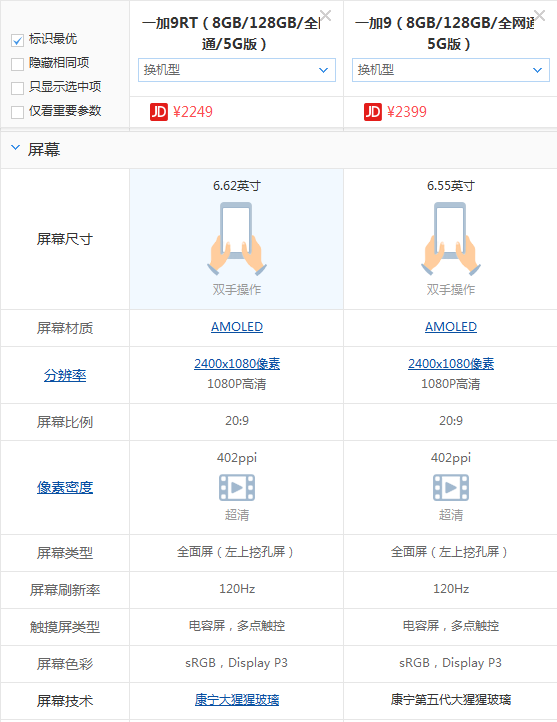The width and height of the screenshot is (557, 722).
Task: Click the film icon under 一加9 402ppi
Action: coord(451,487)
